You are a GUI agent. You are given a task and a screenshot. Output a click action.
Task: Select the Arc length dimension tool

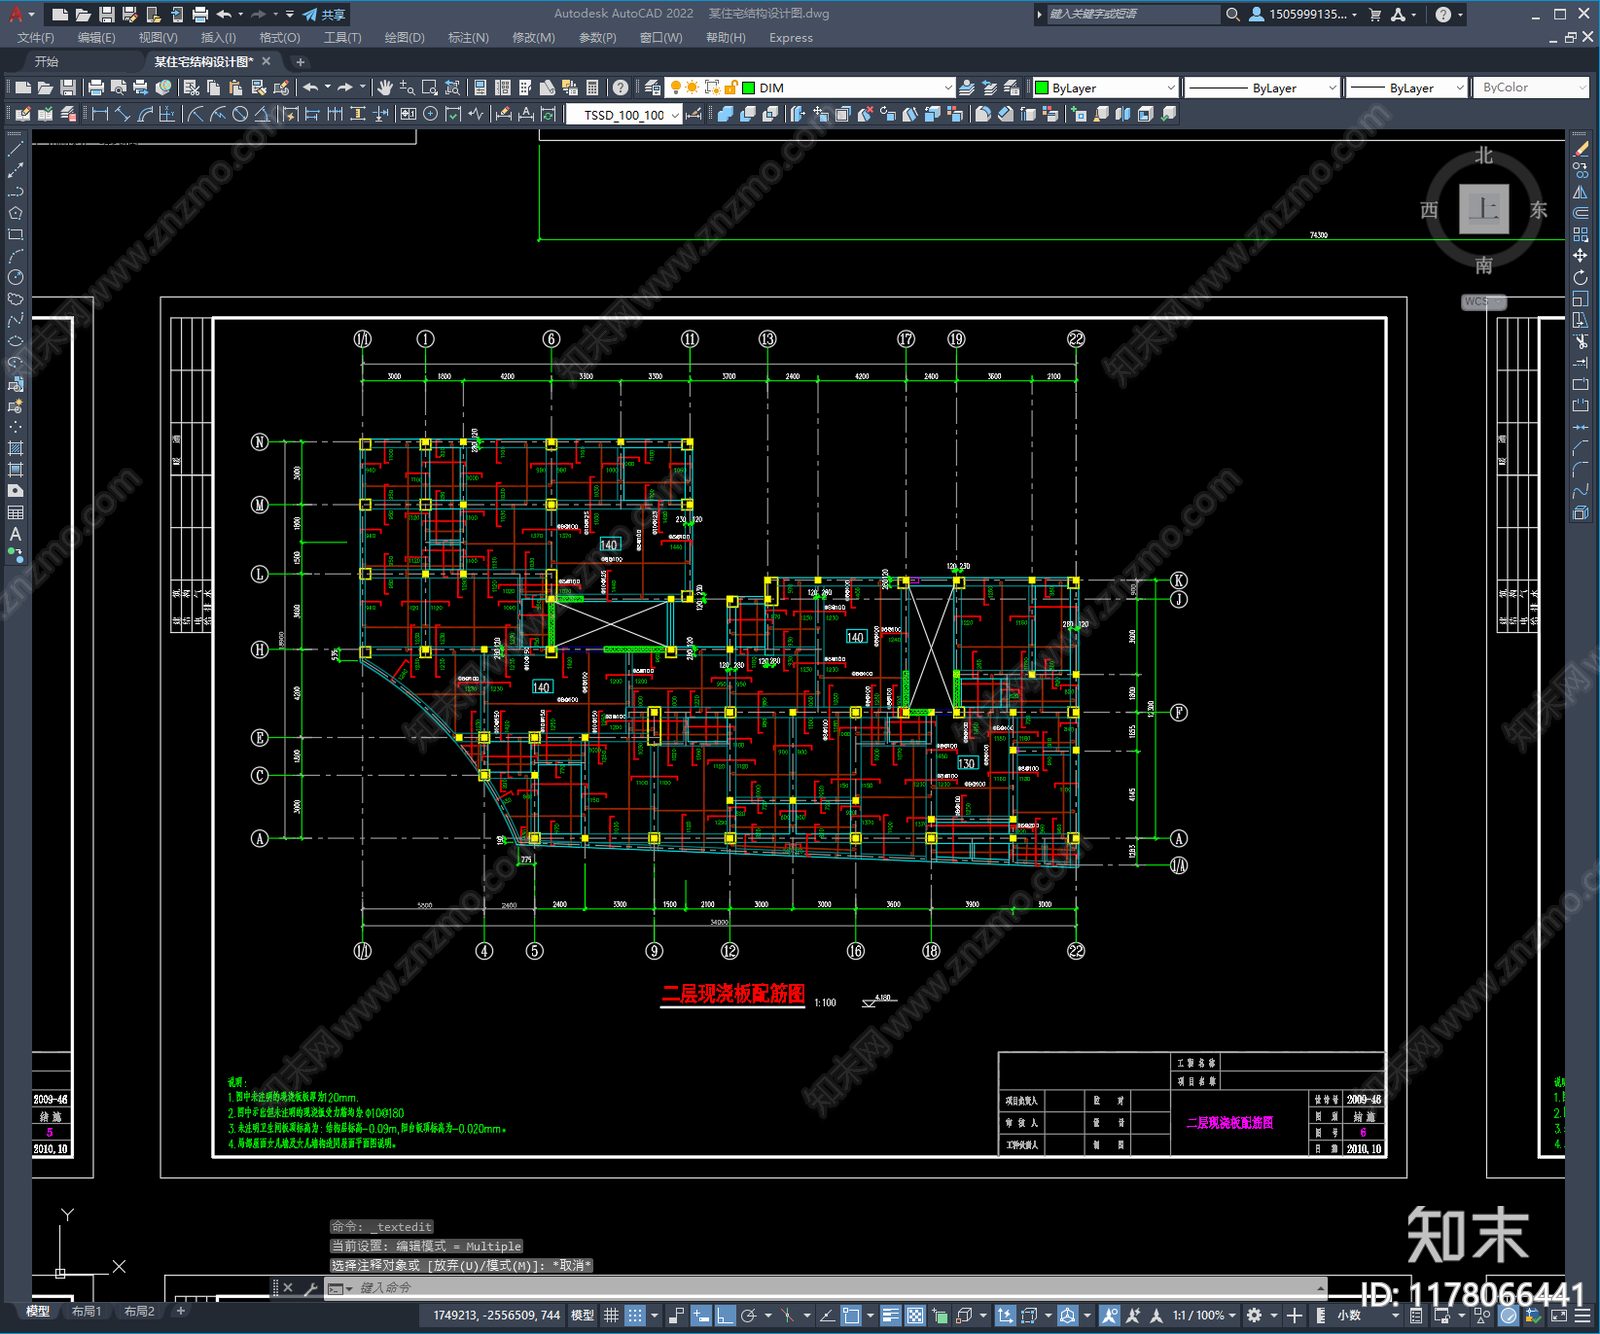point(145,114)
